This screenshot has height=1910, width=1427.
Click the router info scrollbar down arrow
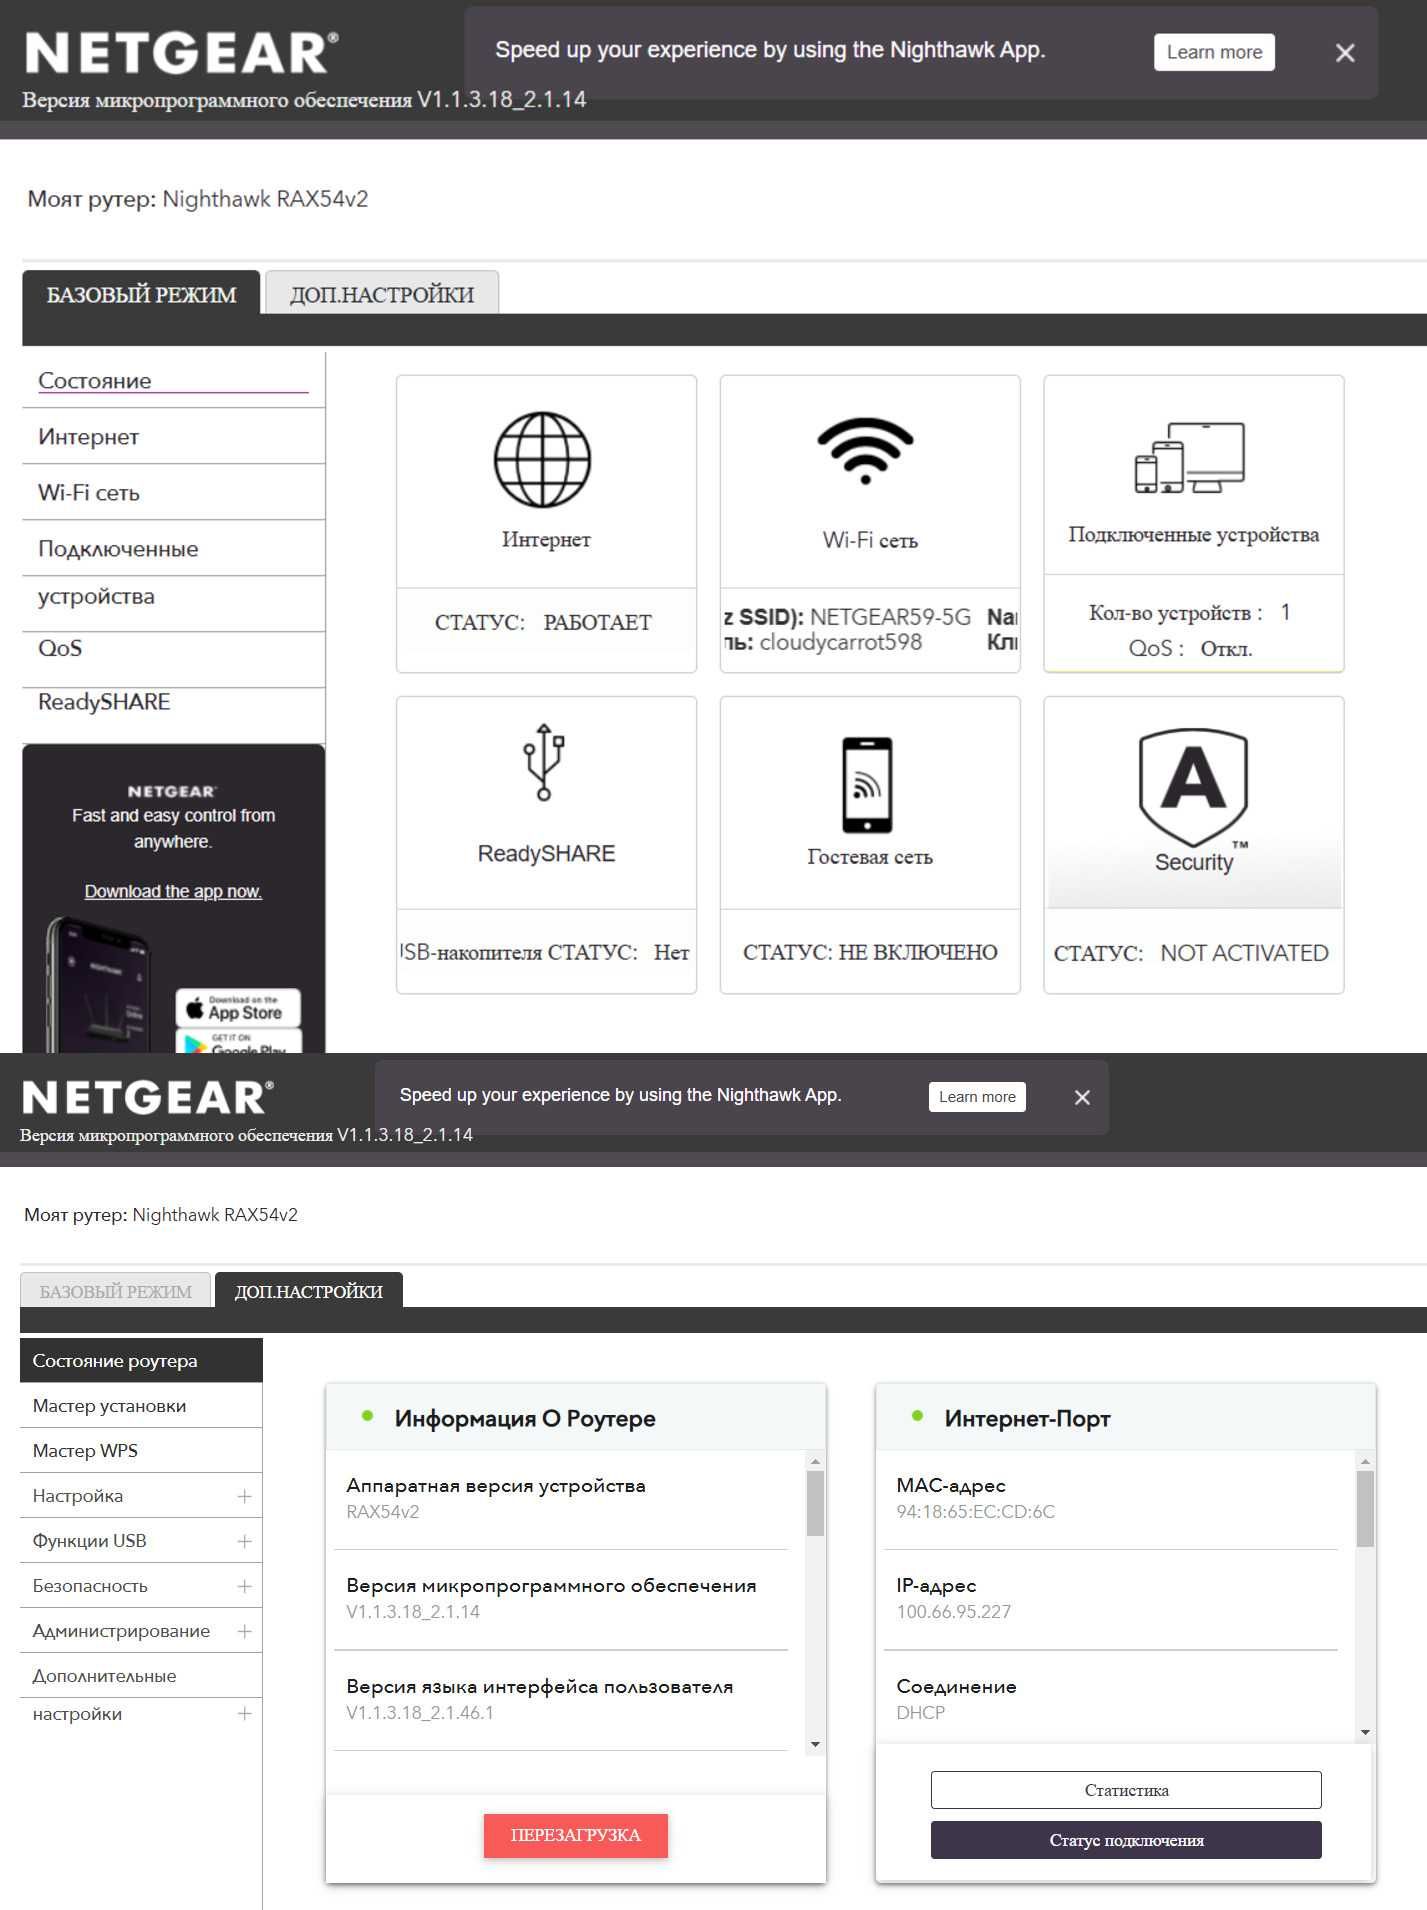(816, 1744)
